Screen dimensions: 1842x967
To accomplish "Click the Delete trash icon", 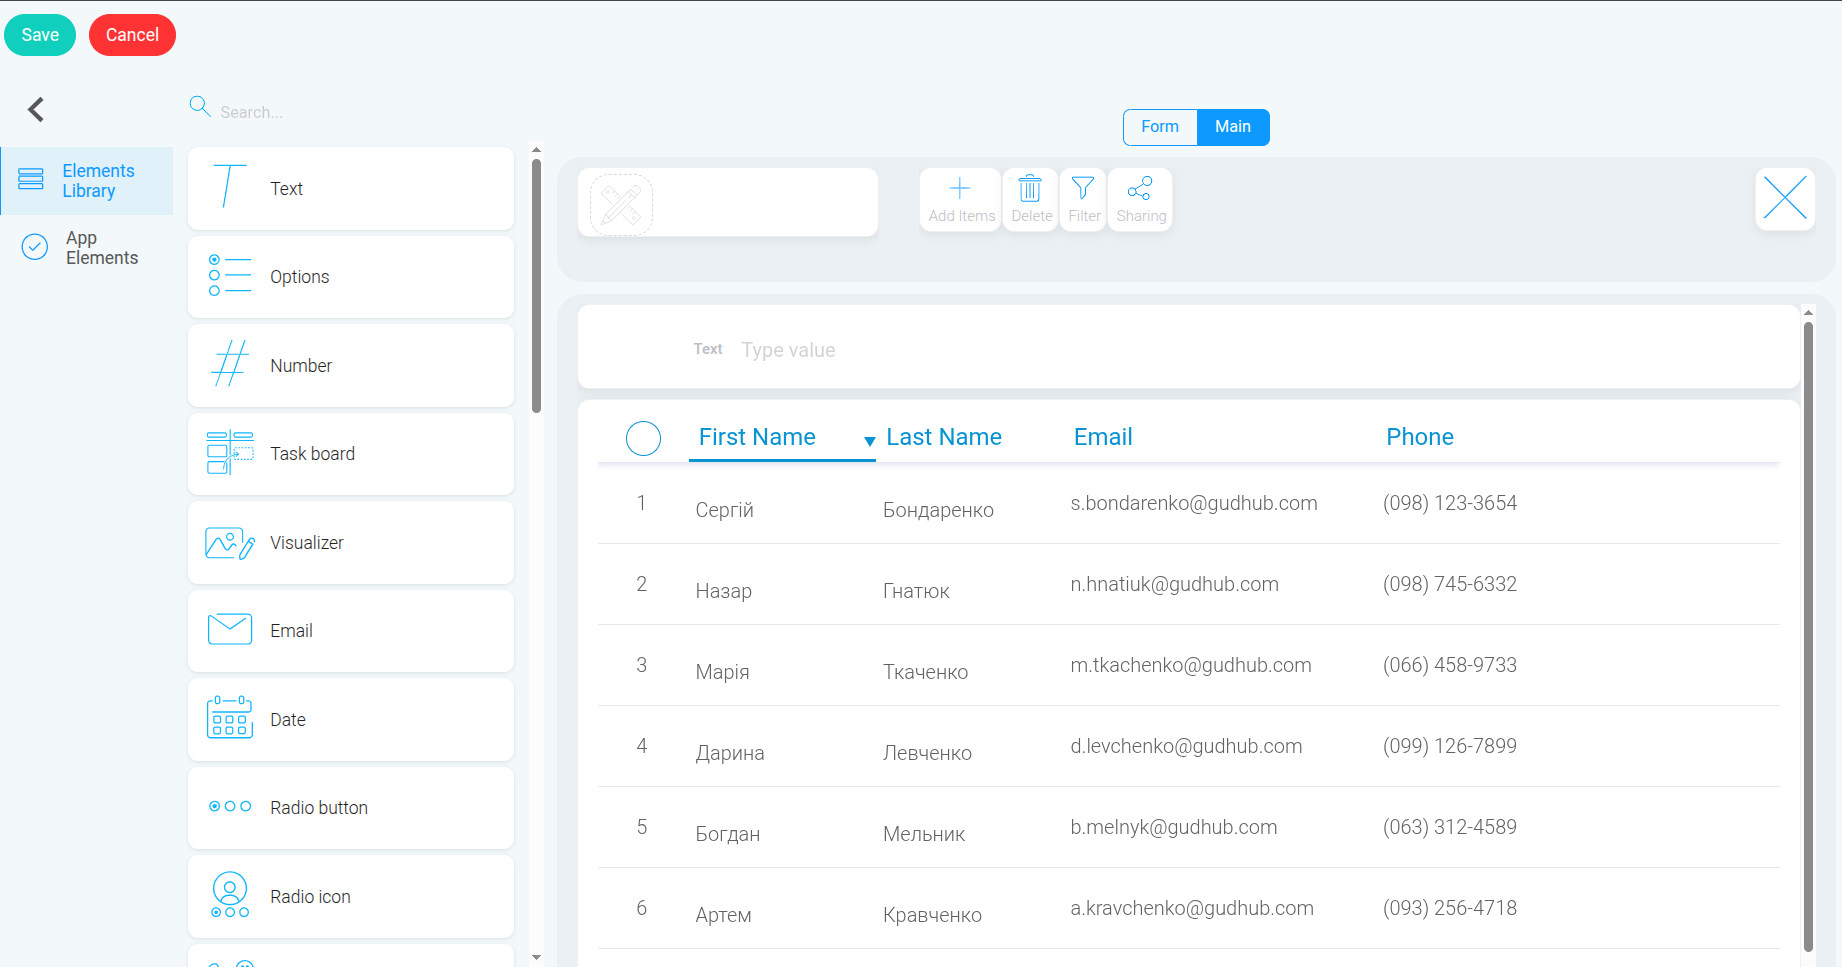I will point(1030,188).
